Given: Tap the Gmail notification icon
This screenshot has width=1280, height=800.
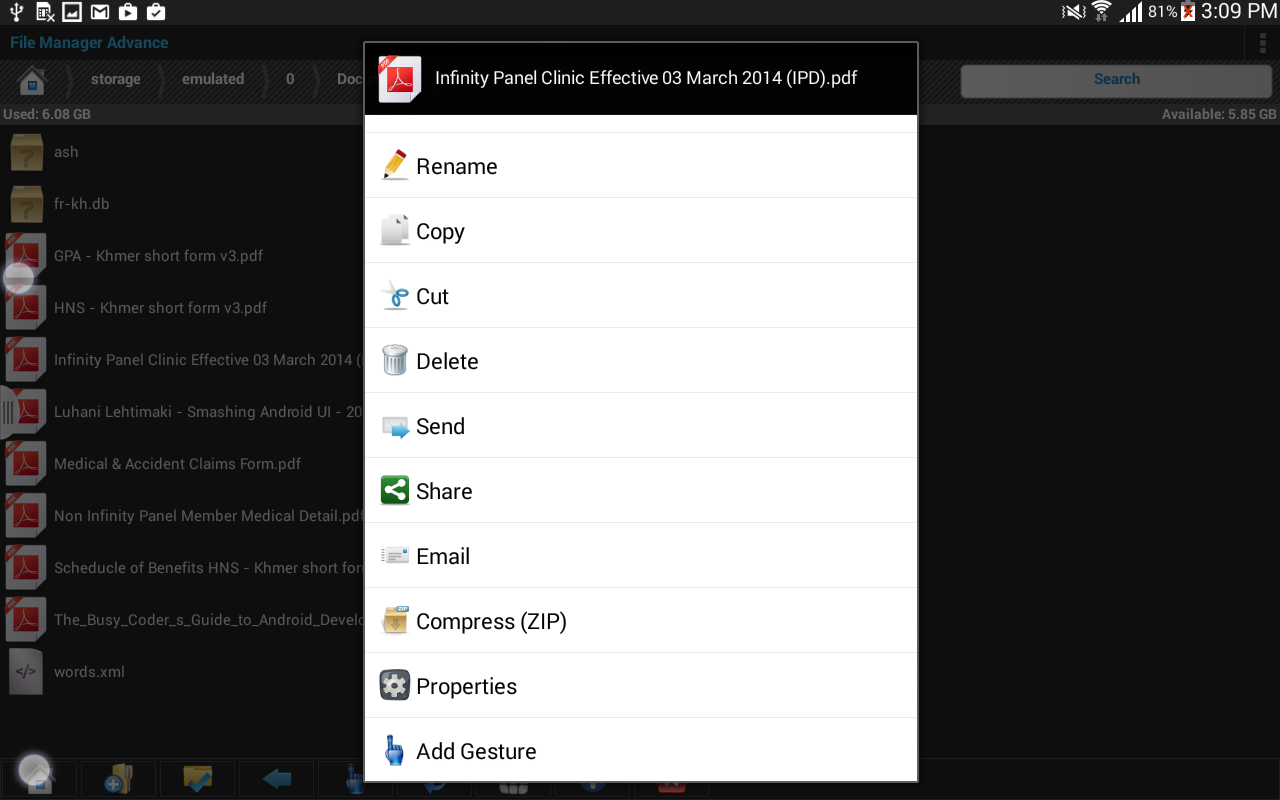Looking at the screenshot, I should click(100, 12).
